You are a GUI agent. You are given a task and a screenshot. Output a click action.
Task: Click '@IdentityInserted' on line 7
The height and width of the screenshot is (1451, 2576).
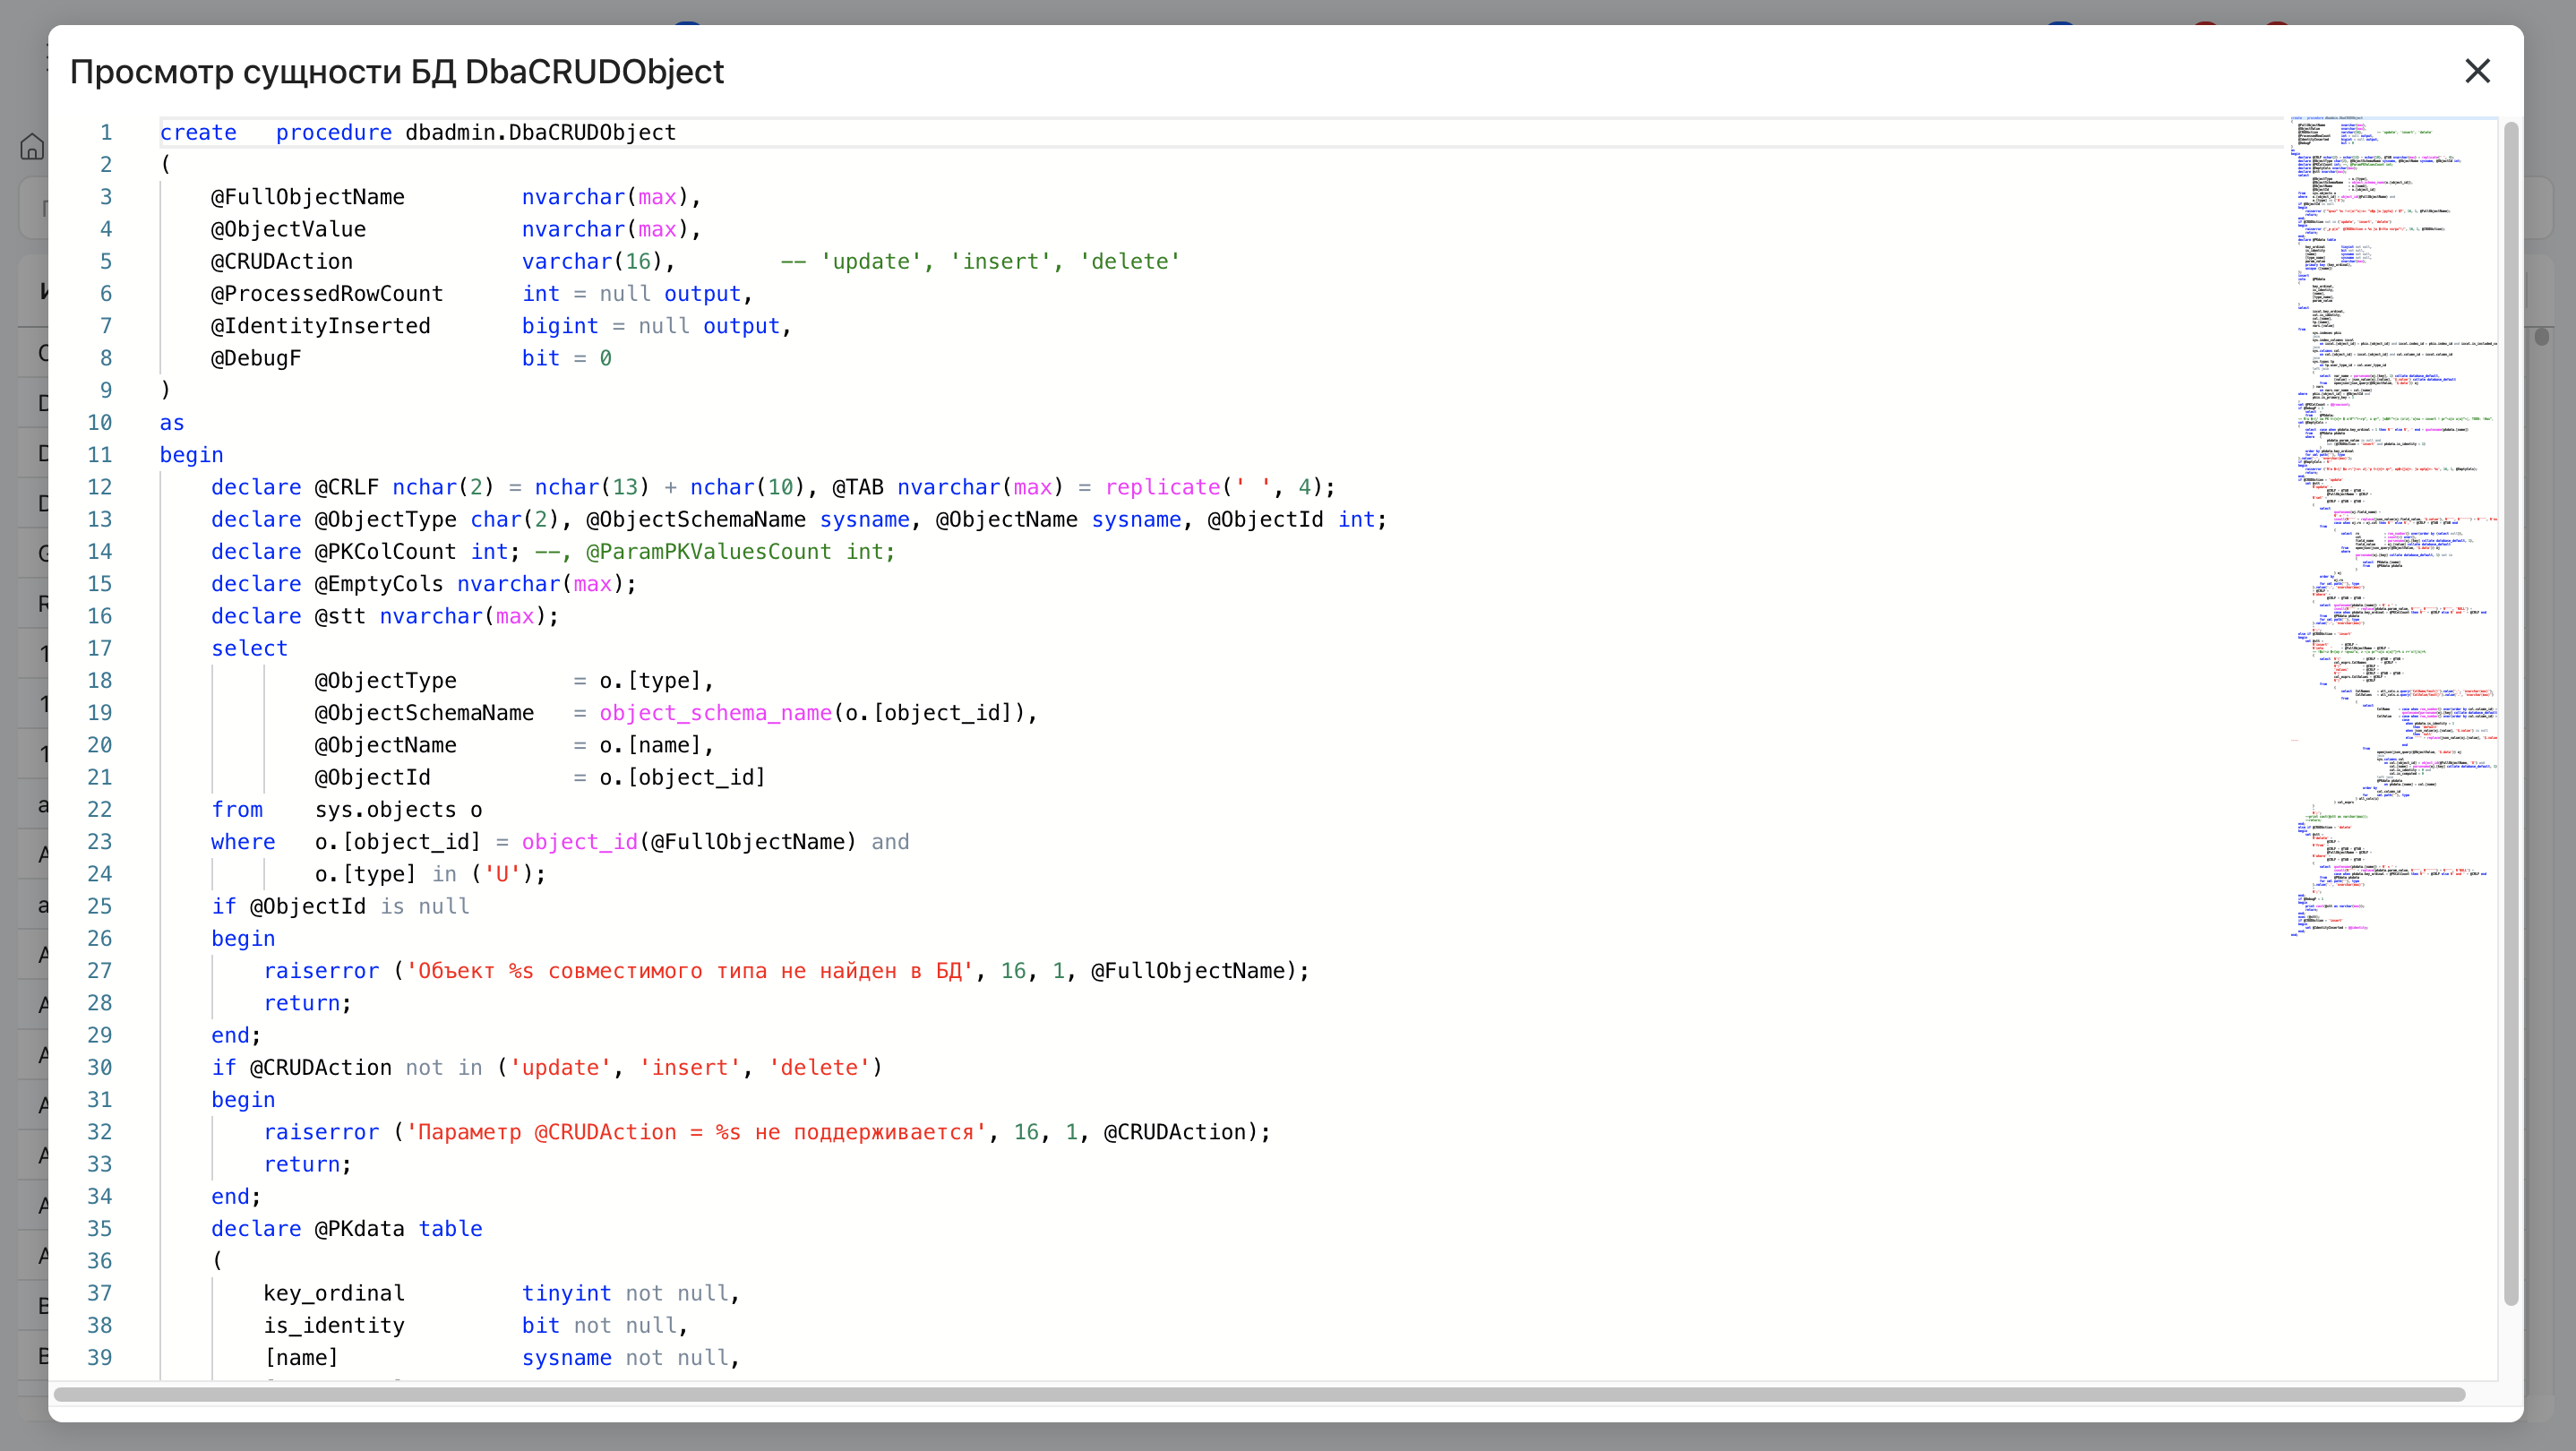click(x=320, y=326)
